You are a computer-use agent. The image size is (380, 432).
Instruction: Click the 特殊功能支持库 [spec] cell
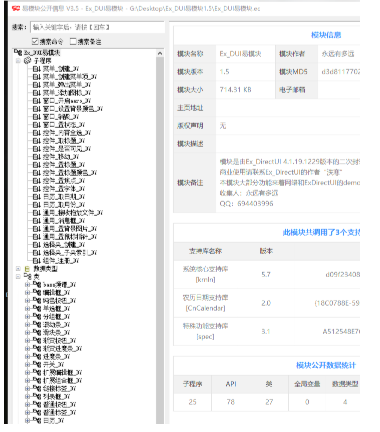pos(205,331)
